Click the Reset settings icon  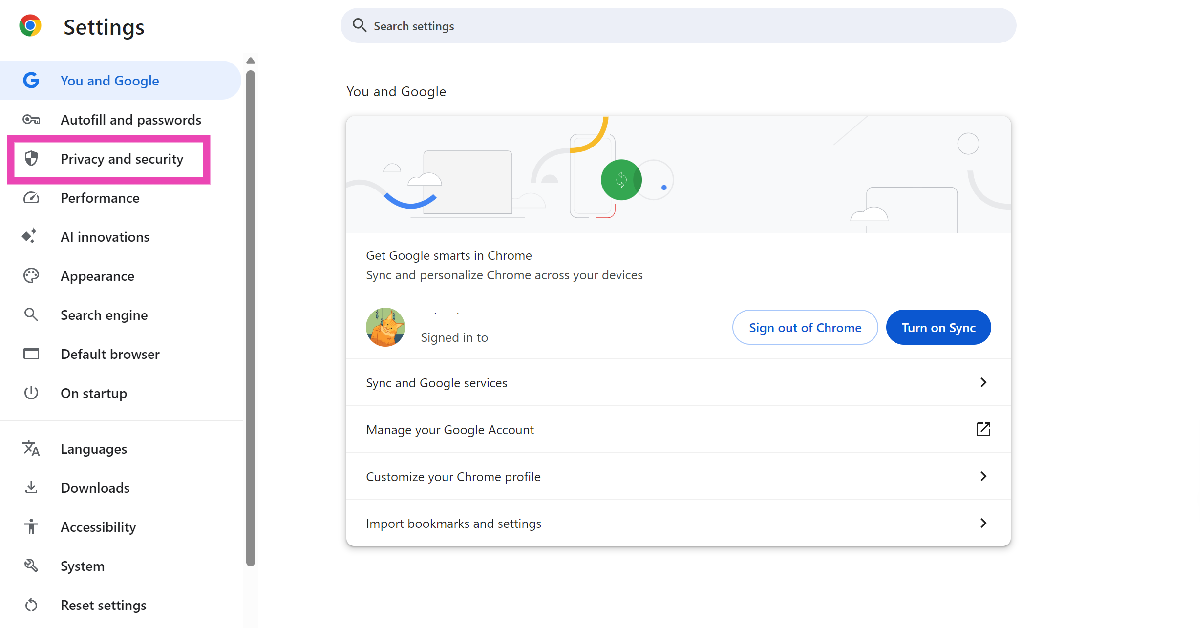coord(31,605)
